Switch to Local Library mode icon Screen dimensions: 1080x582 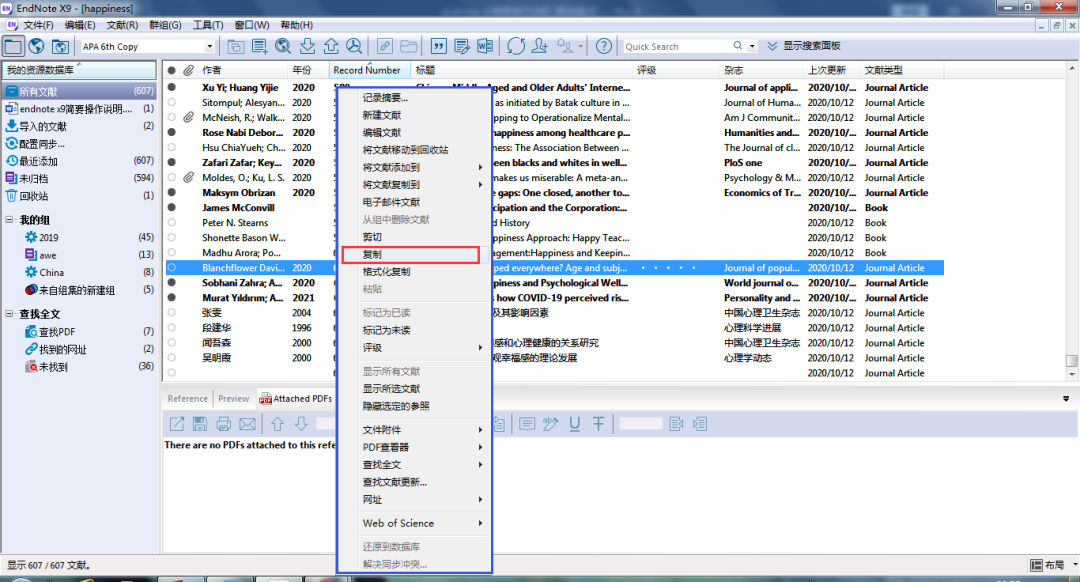point(13,46)
